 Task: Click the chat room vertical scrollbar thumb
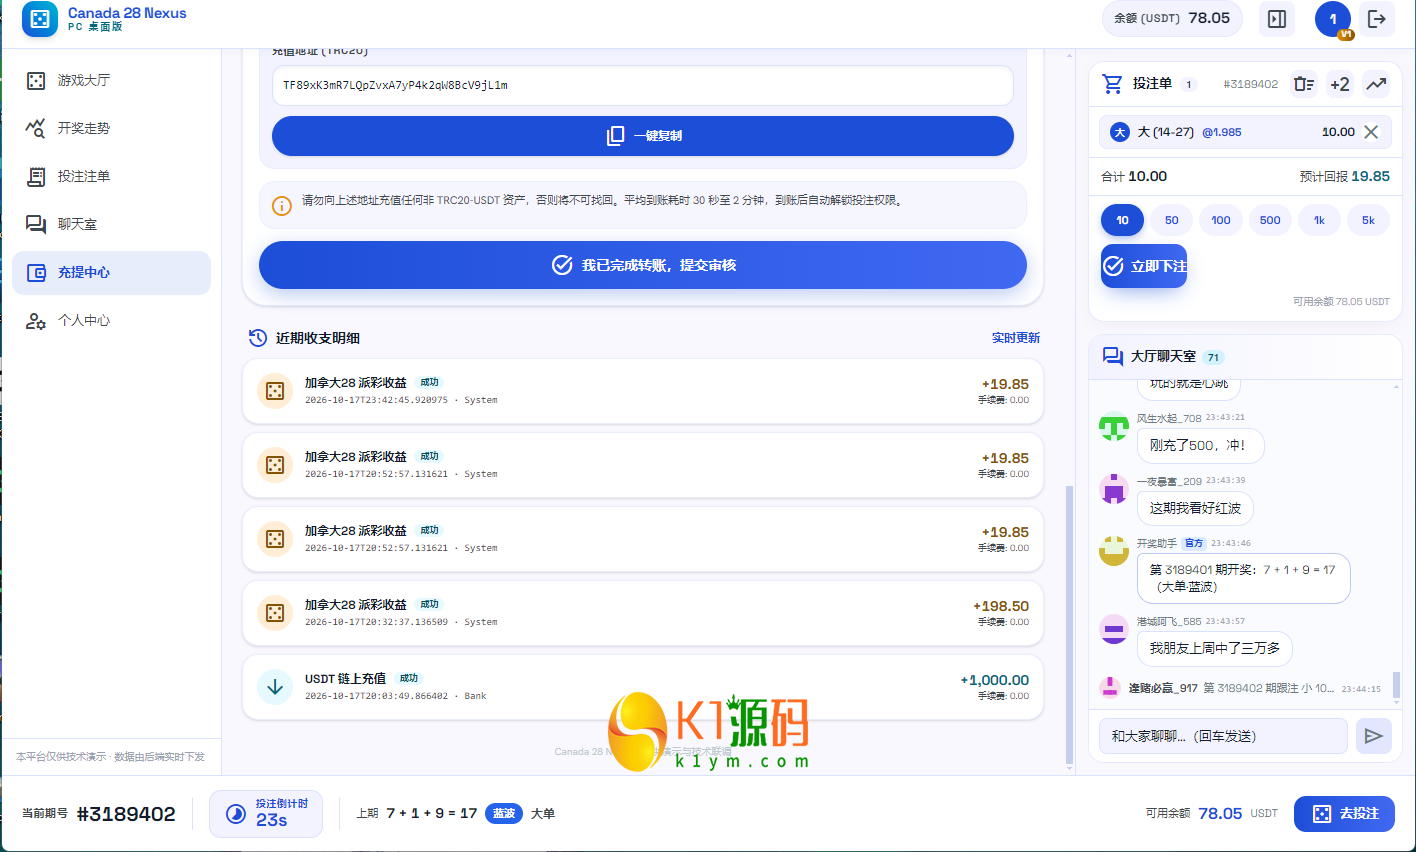pos(1396,685)
